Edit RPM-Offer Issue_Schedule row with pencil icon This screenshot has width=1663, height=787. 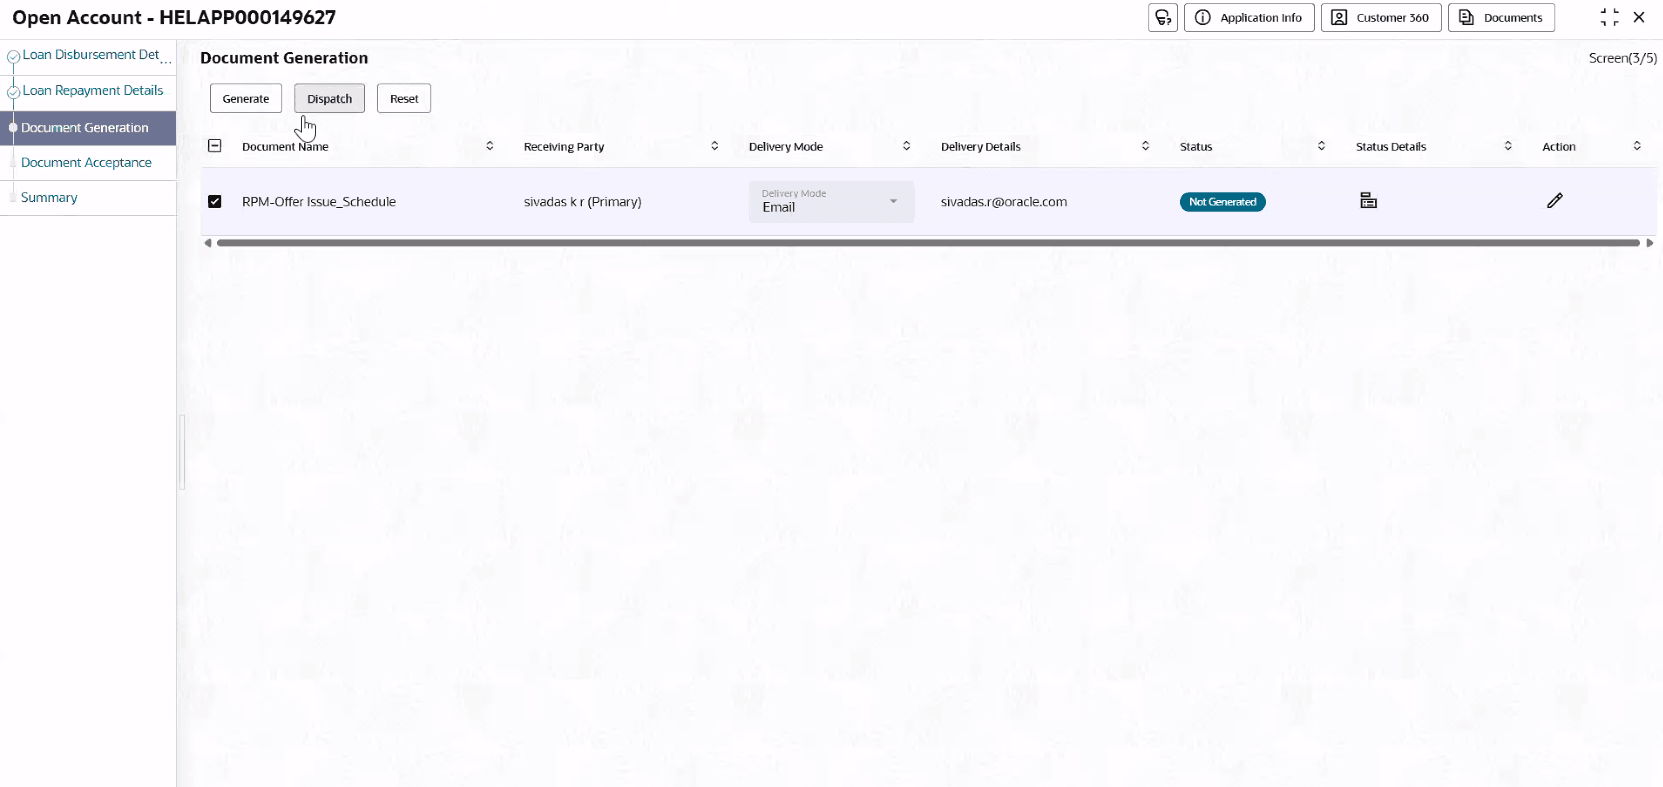point(1555,201)
